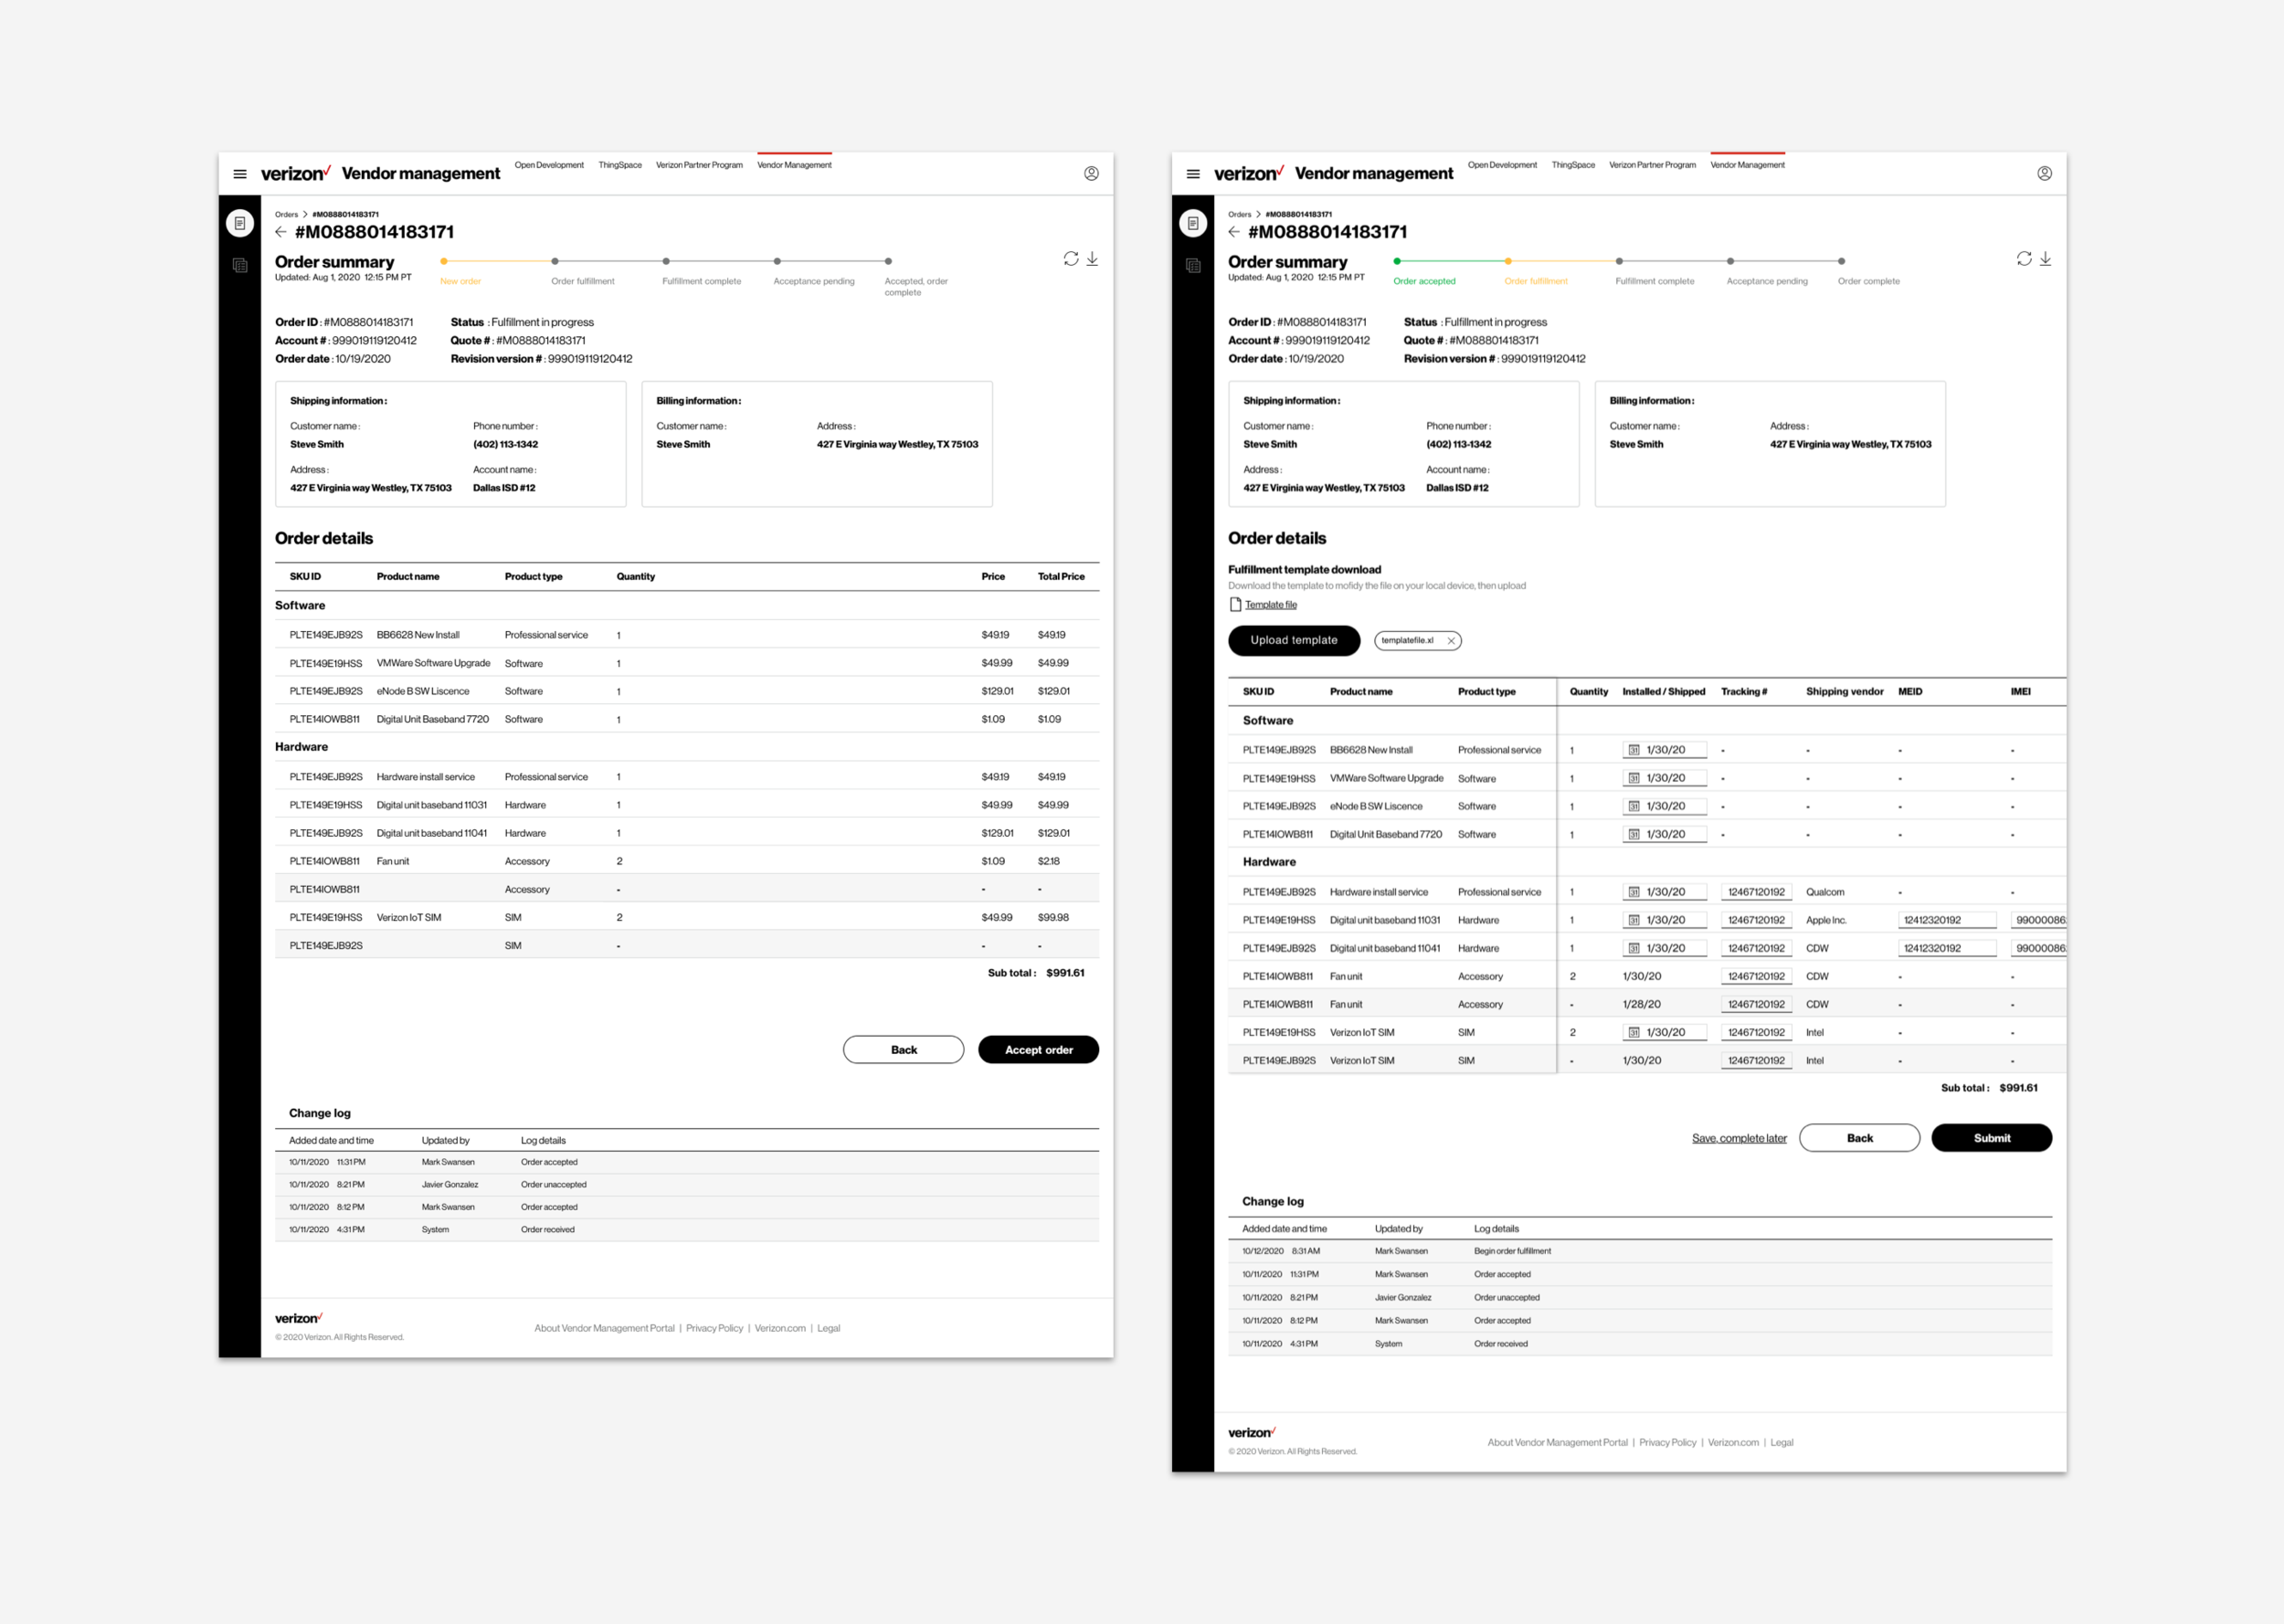Click the MEID field in Digital unit baseband 11031 row

(x=1947, y=920)
